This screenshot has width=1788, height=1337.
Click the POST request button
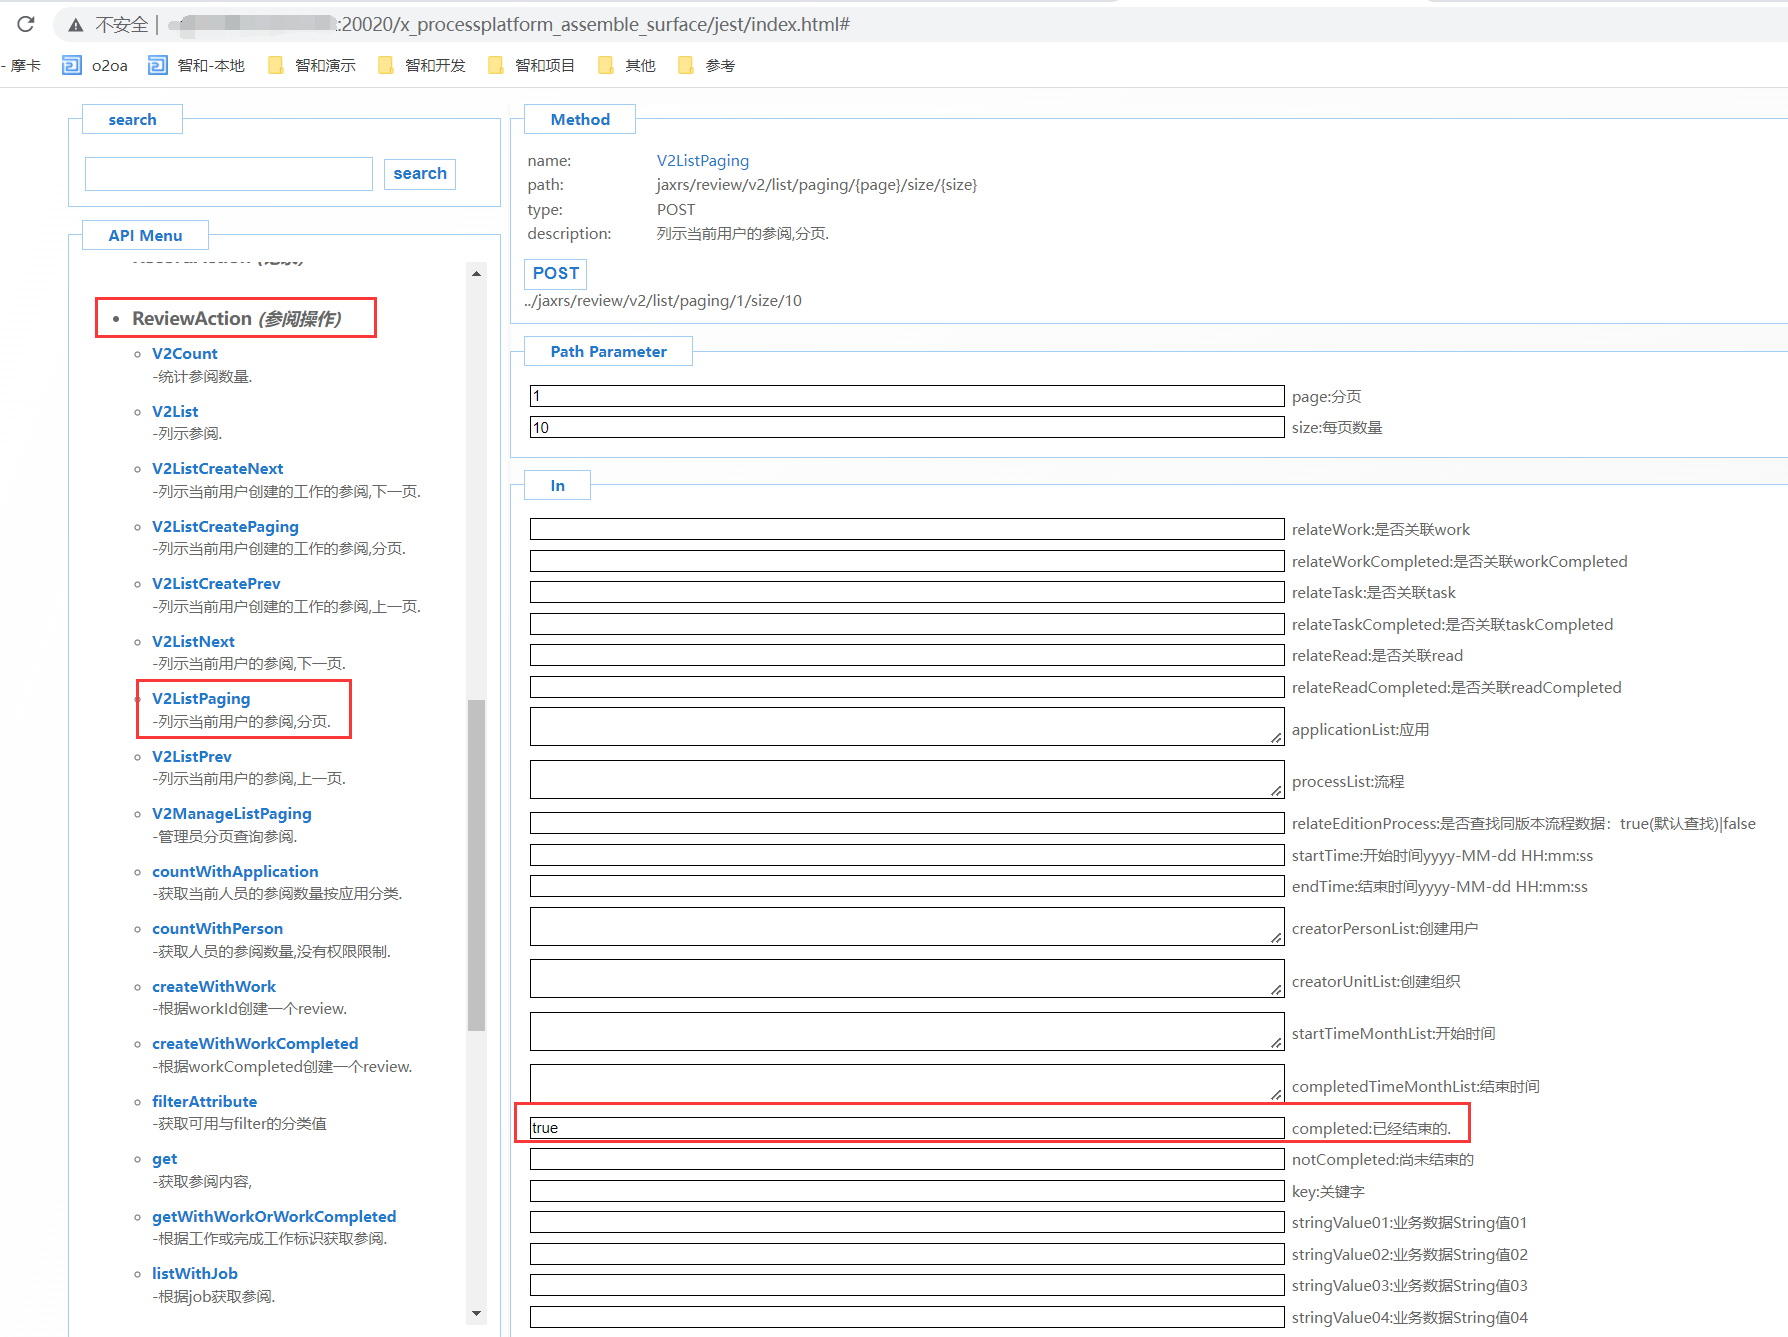[555, 273]
